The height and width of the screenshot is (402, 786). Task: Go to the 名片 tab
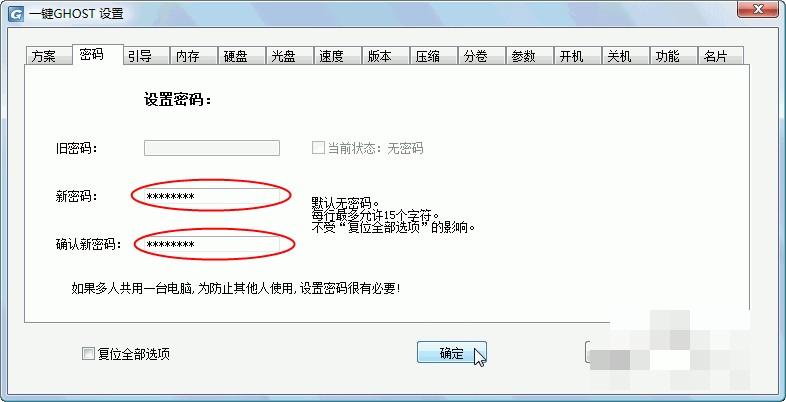pos(721,56)
